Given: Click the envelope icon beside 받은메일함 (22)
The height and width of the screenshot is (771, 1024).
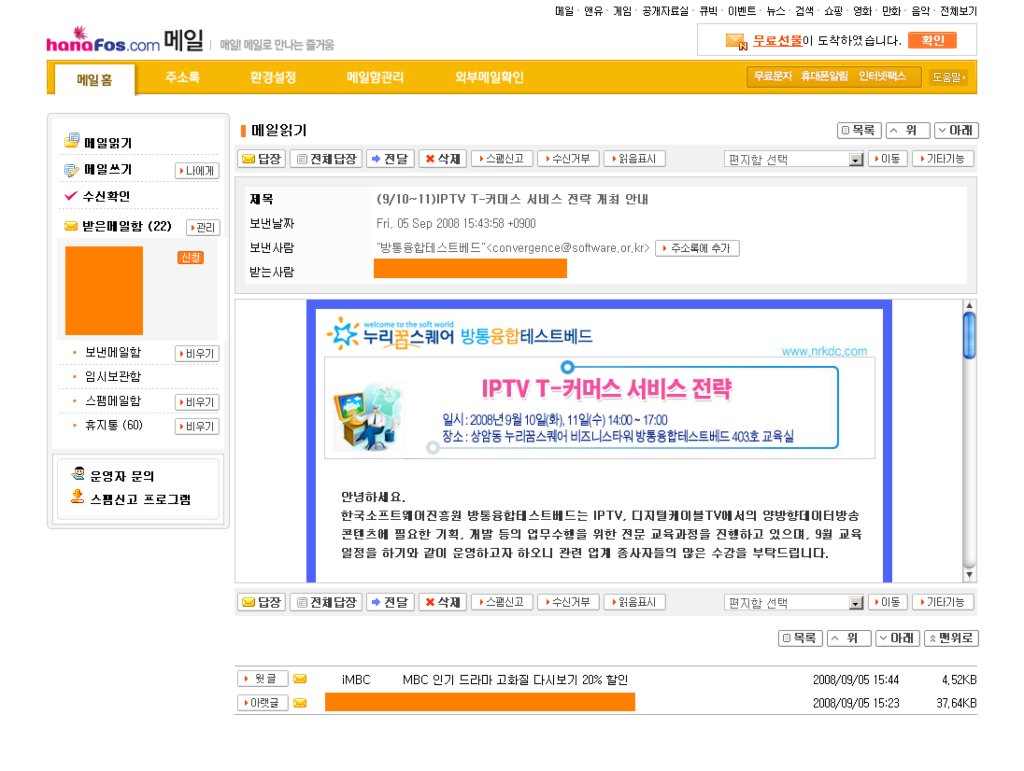Looking at the screenshot, I should click(71, 226).
